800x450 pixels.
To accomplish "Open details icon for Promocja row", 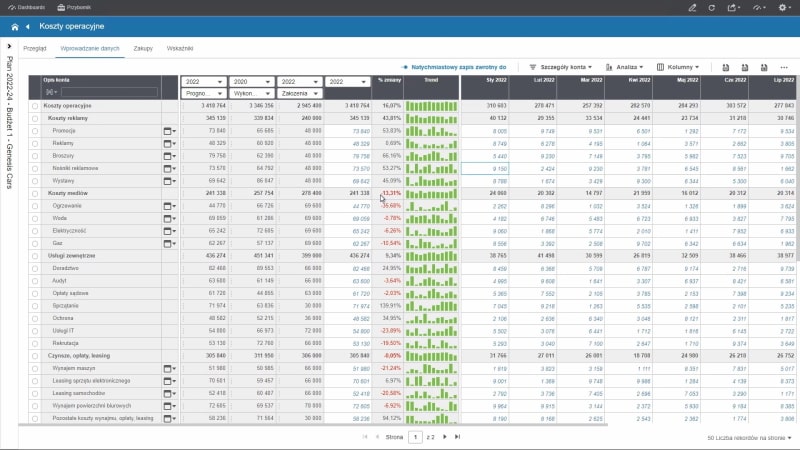I will (x=169, y=131).
